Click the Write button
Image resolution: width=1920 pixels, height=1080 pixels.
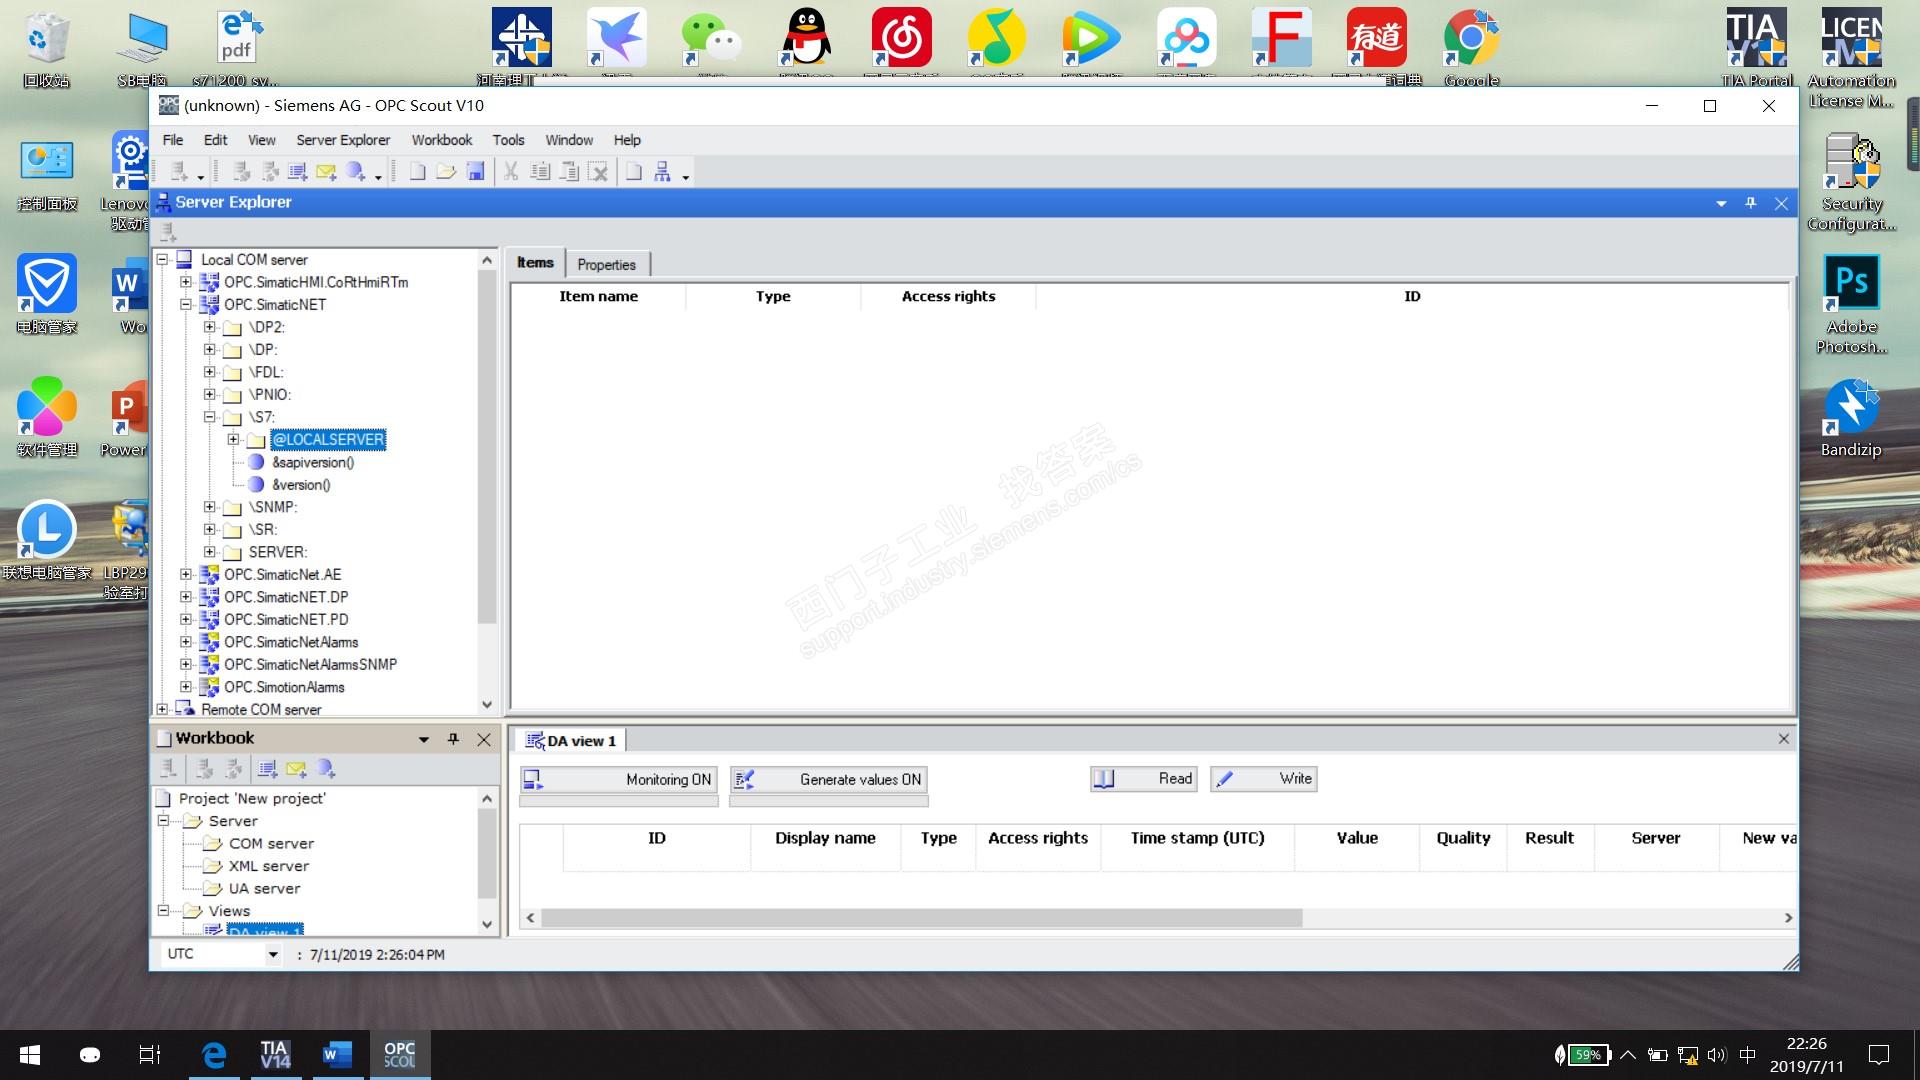pyautogui.click(x=1263, y=779)
